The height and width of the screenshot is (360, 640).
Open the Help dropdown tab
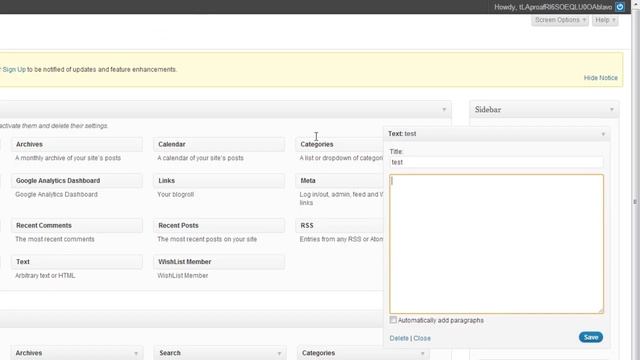click(x=605, y=20)
